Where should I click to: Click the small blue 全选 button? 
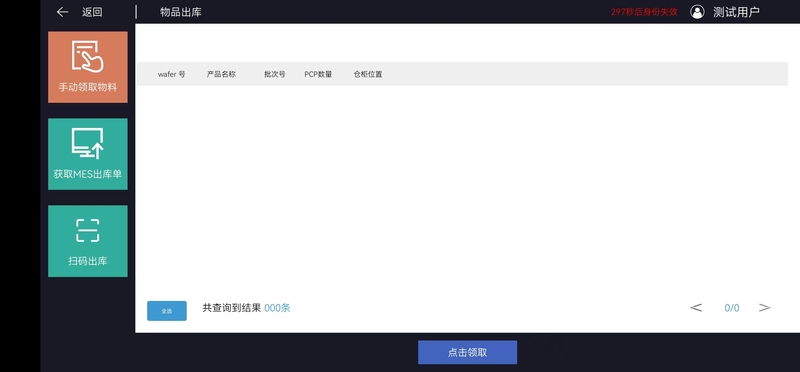pyautogui.click(x=167, y=311)
